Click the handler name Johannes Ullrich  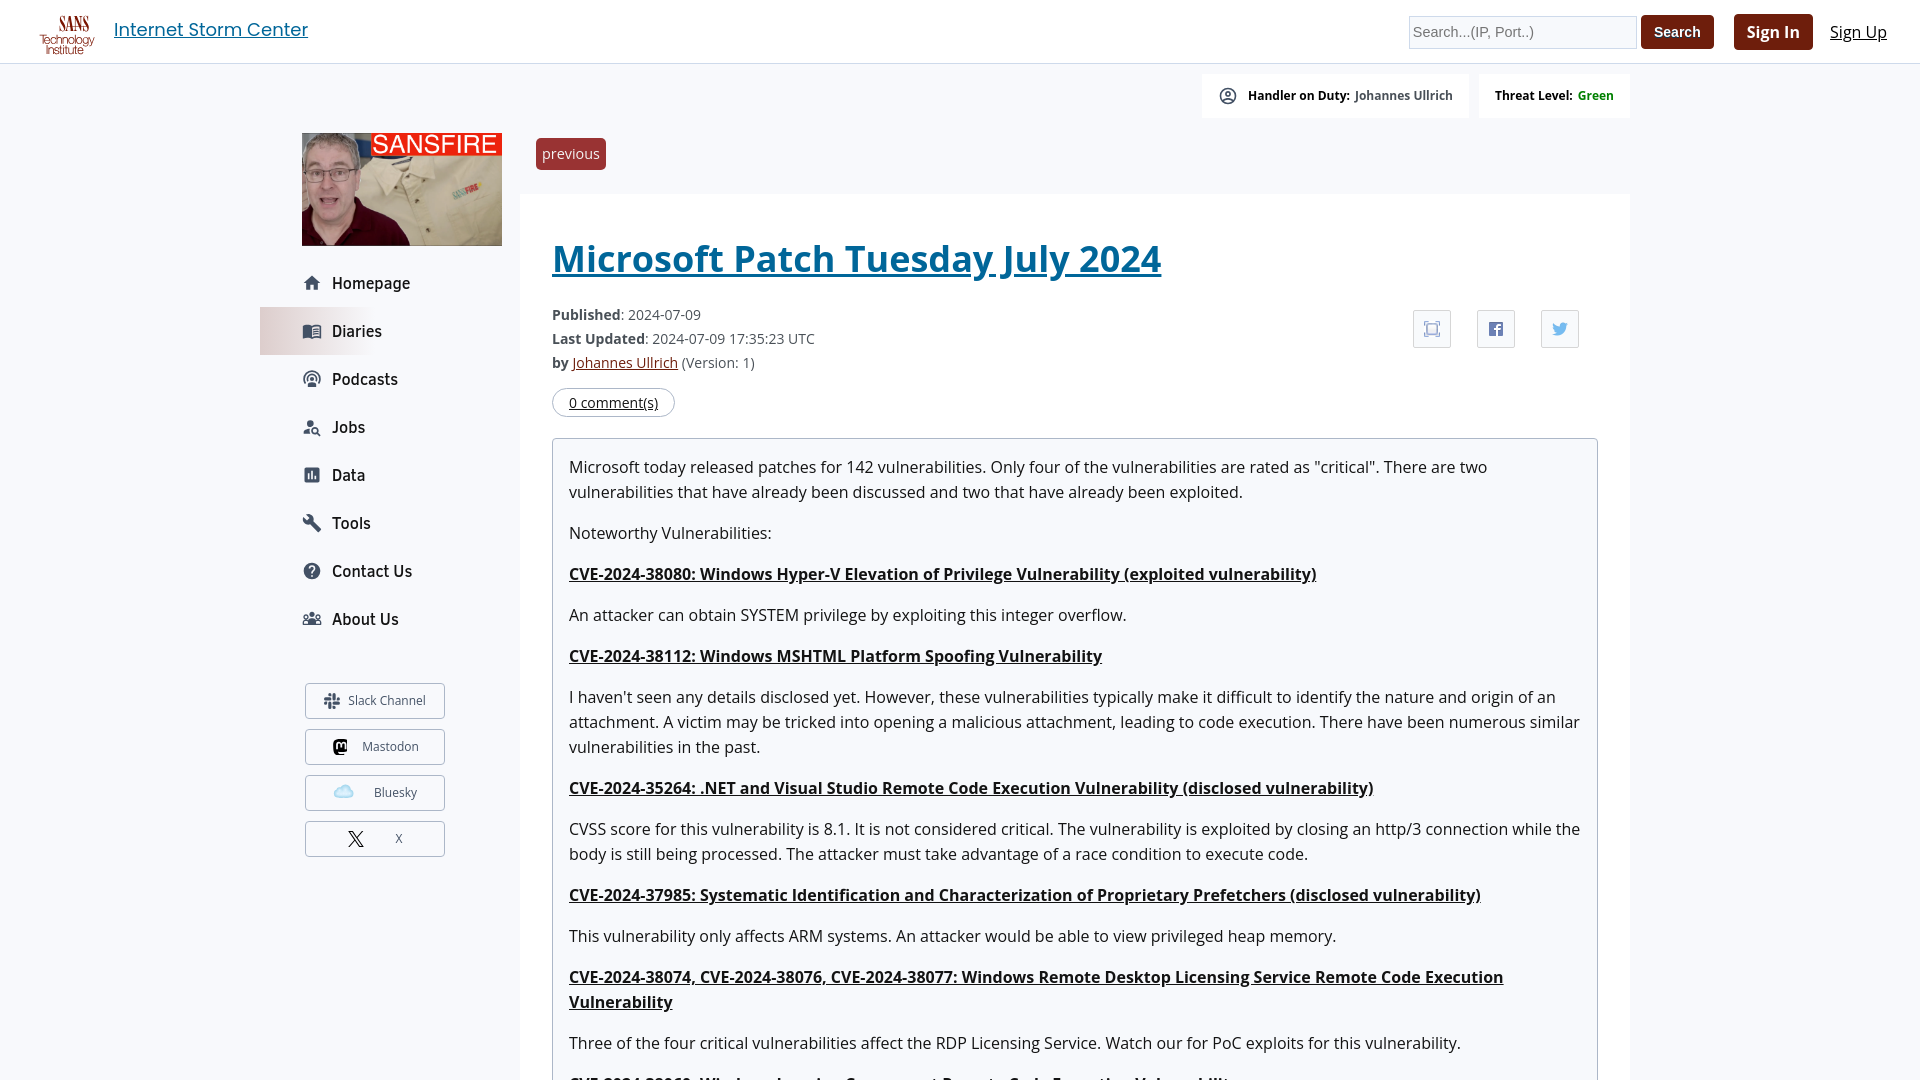tap(1403, 96)
